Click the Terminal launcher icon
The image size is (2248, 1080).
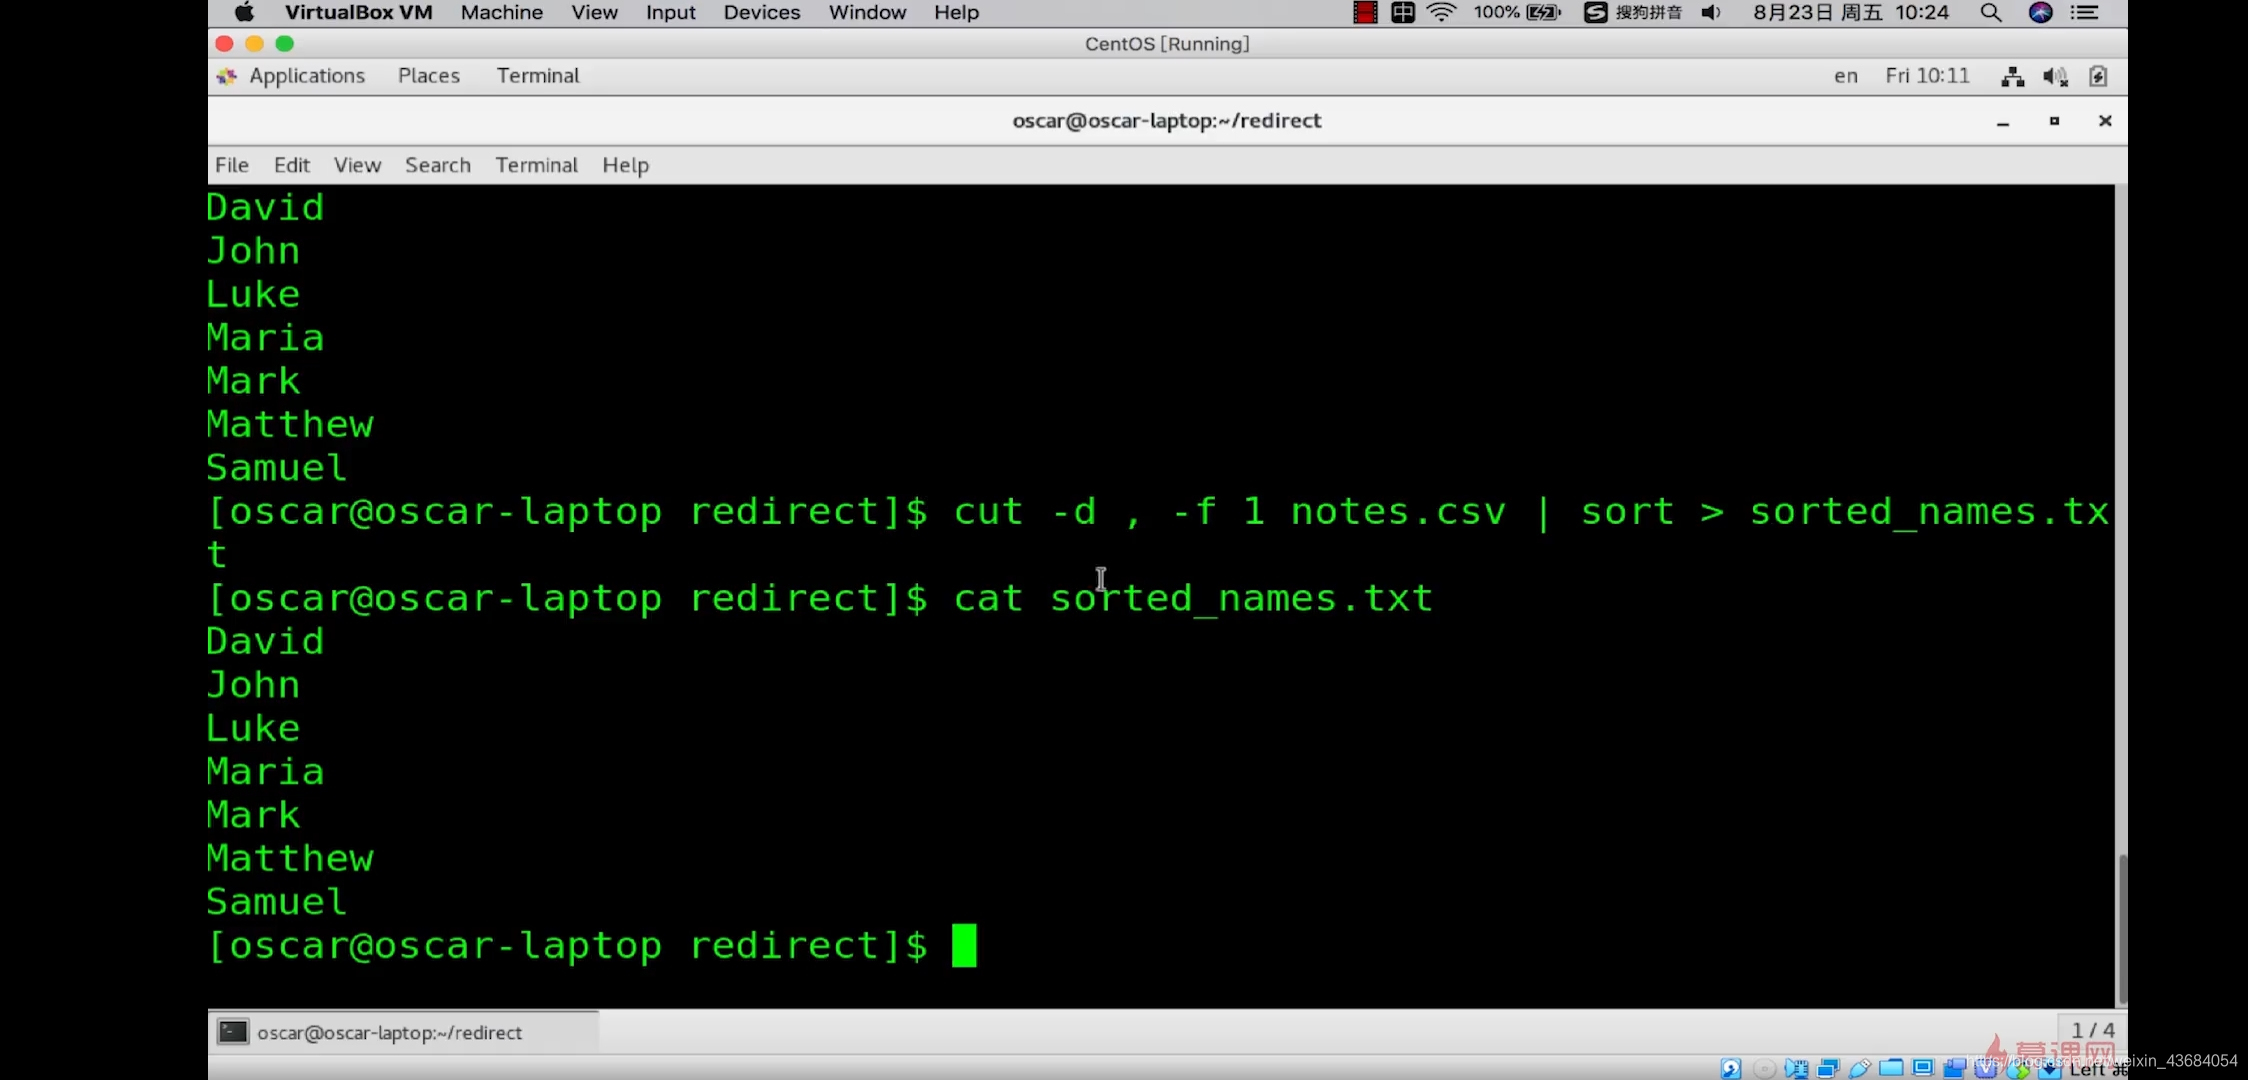(x=232, y=1031)
